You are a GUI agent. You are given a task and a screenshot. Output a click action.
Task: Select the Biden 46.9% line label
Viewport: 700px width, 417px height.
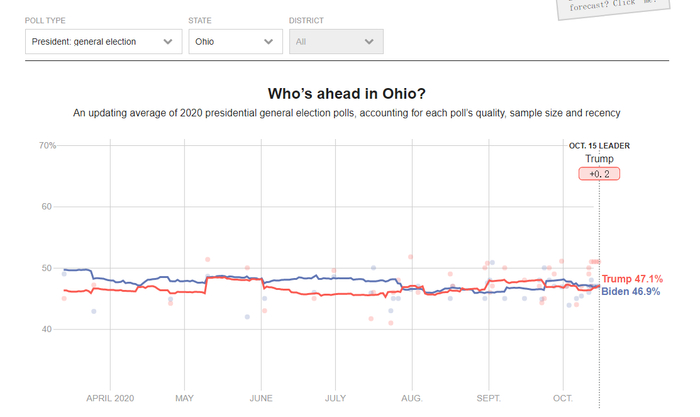point(631,291)
